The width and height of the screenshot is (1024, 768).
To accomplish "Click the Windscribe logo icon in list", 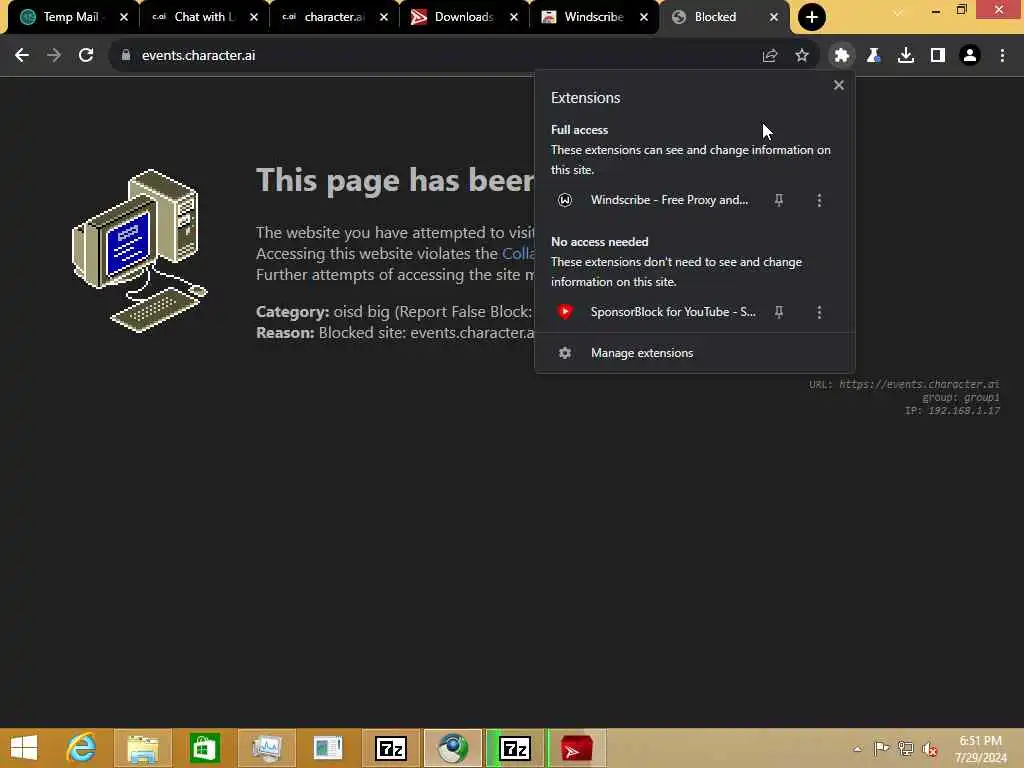I will click(x=565, y=200).
